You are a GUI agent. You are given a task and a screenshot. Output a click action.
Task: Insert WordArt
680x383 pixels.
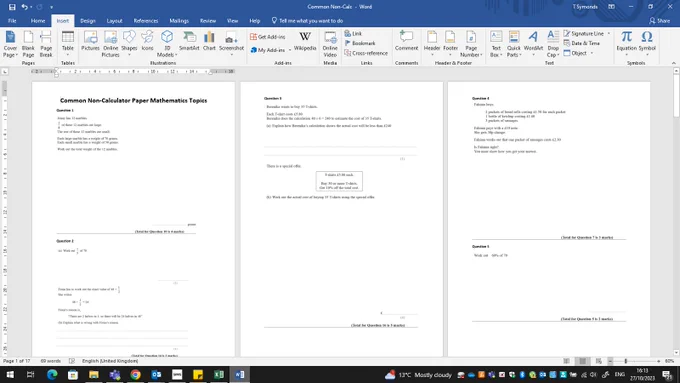pos(533,43)
